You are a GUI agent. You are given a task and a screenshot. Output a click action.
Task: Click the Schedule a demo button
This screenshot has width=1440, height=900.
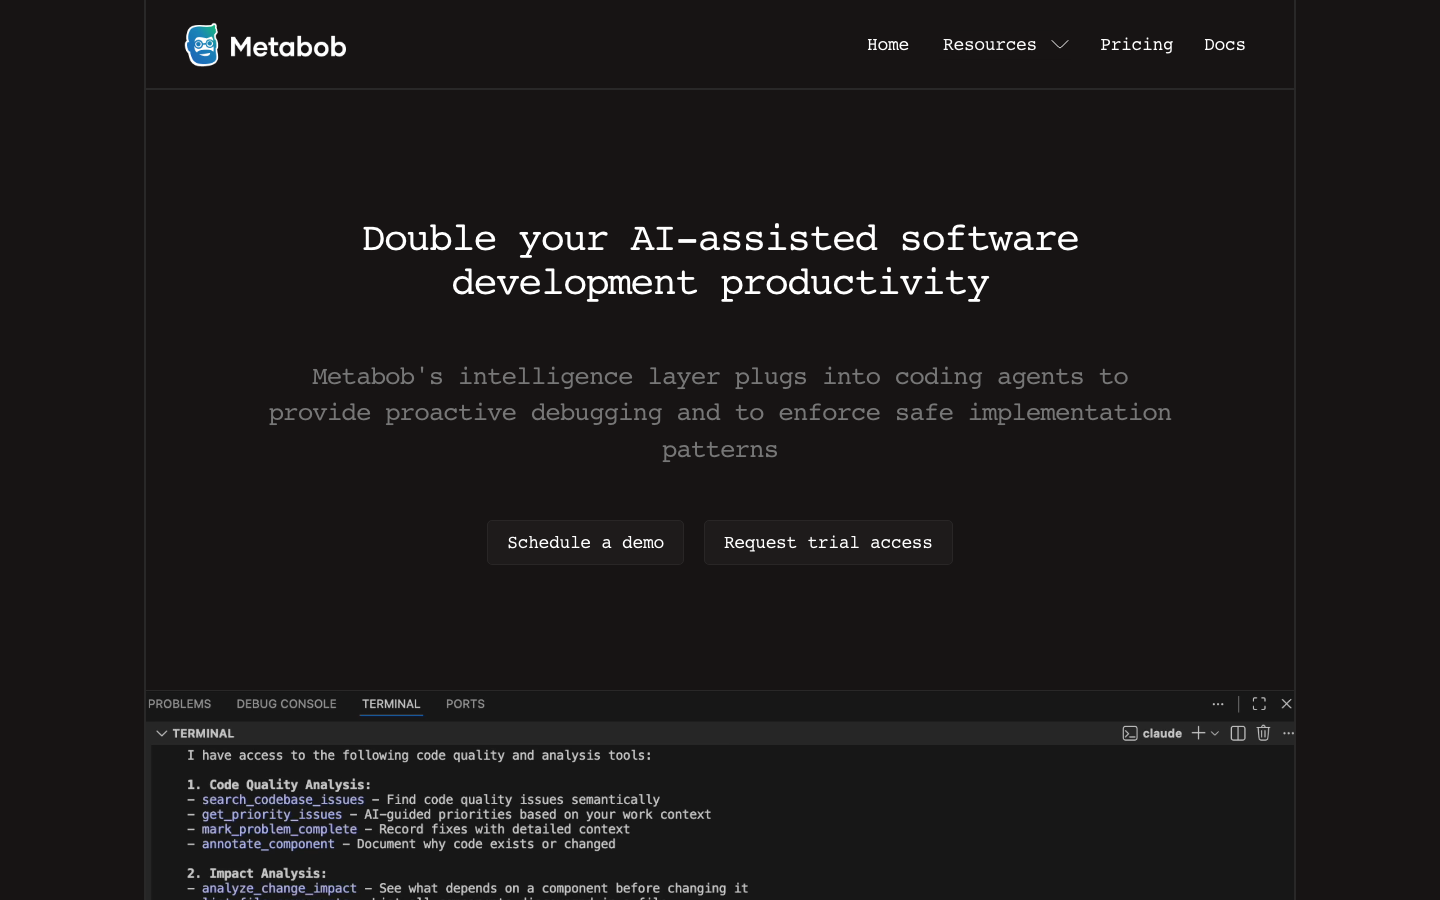pyautogui.click(x=585, y=542)
